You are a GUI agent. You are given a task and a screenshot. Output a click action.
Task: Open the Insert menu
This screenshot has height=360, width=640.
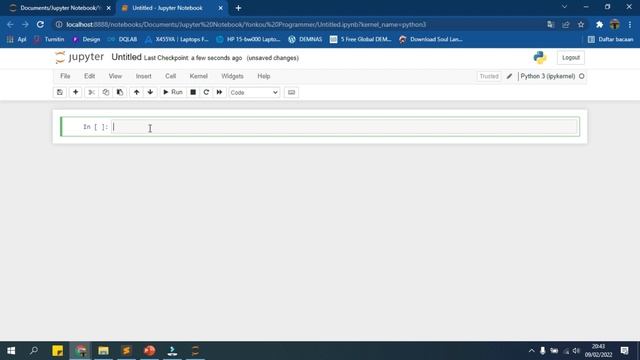pyautogui.click(x=144, y=76)
